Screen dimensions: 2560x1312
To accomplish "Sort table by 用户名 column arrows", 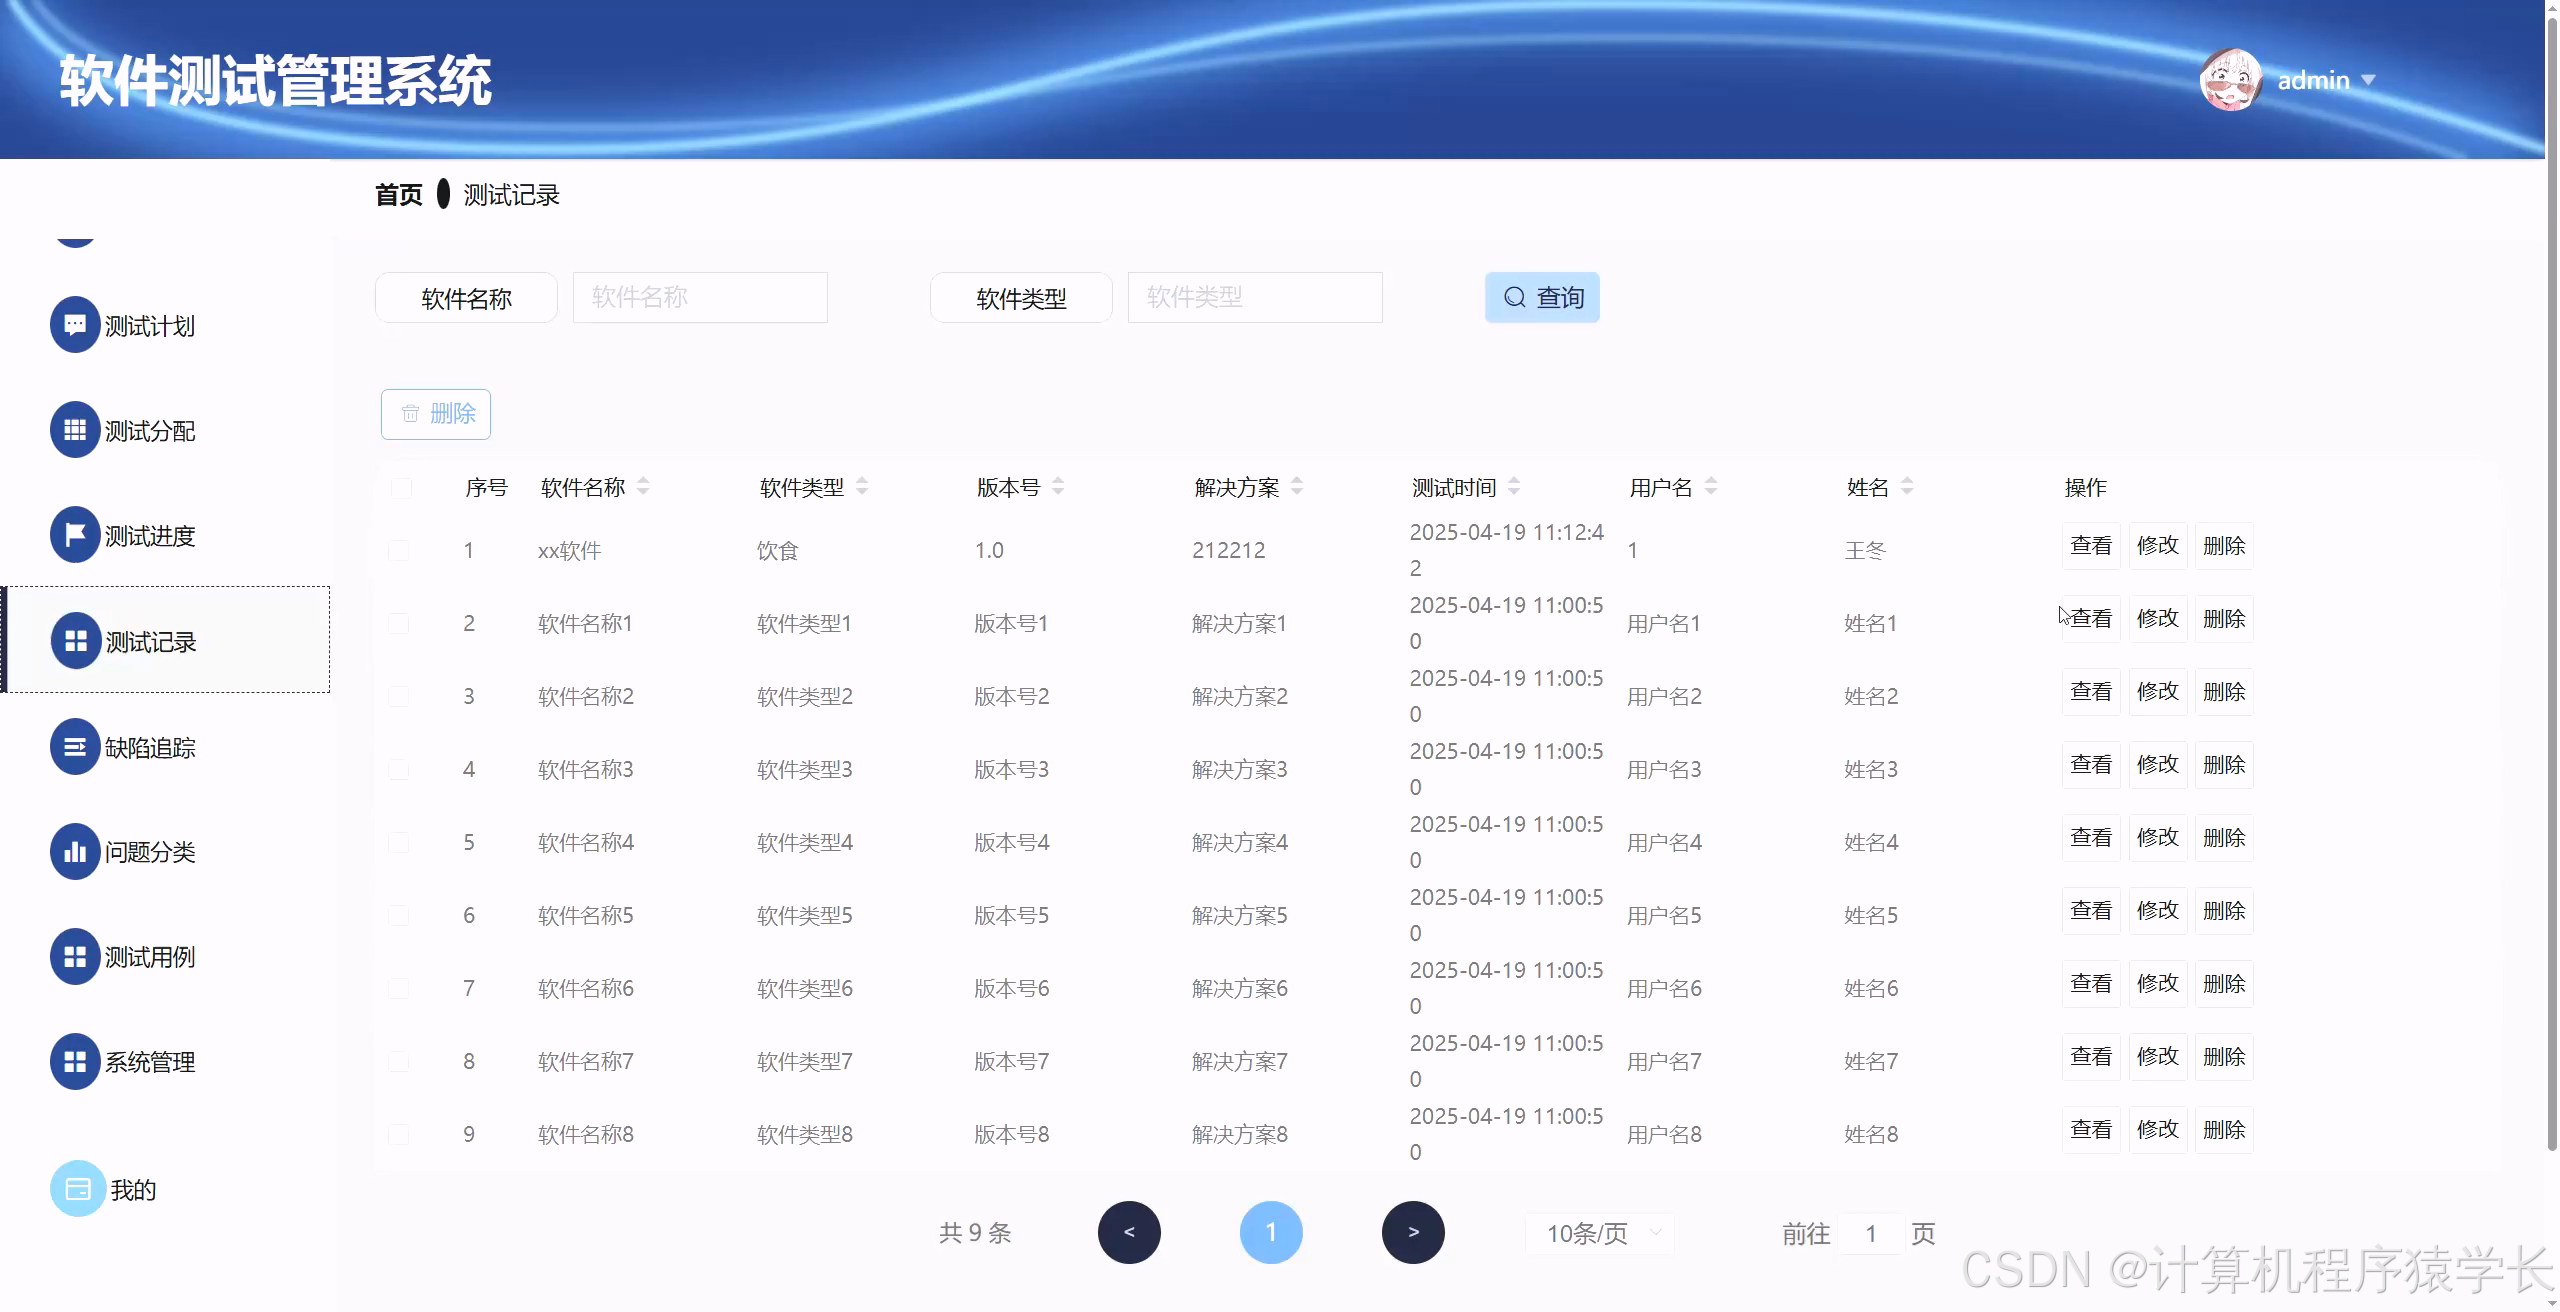I will coord(1711,486).
